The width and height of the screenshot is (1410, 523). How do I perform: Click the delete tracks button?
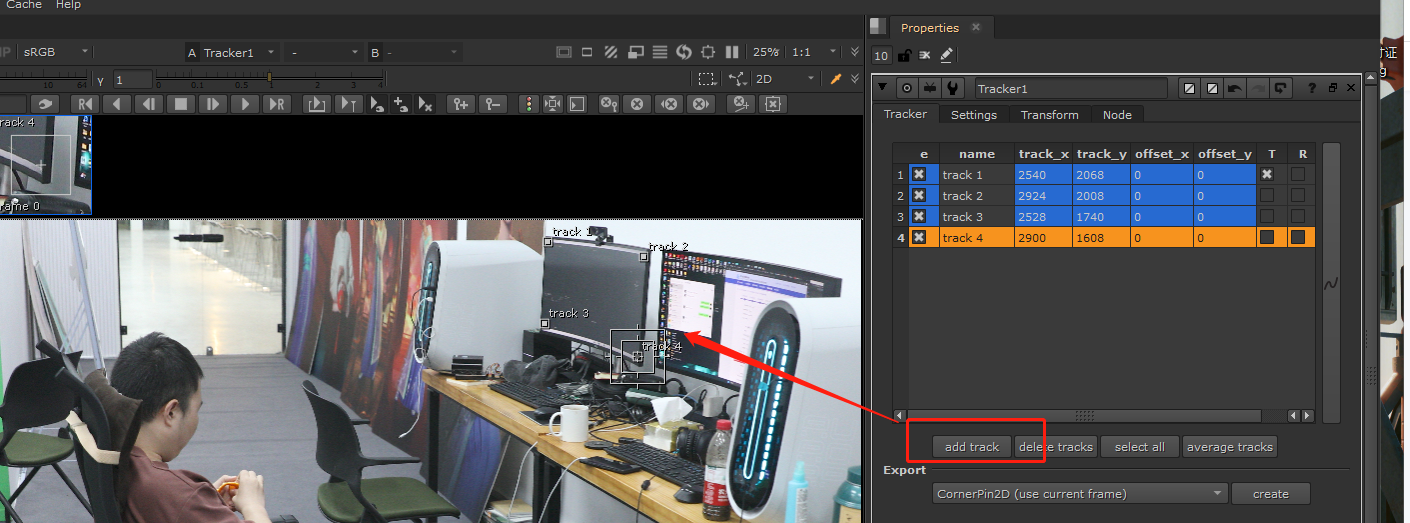click(1055, 447)
